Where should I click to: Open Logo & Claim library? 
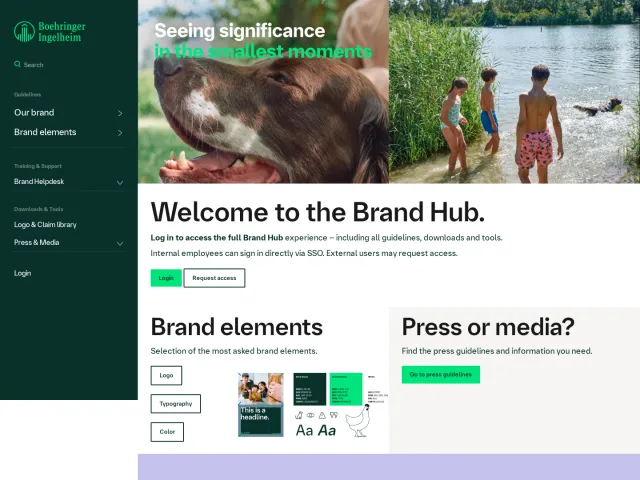tap(45, 224)
